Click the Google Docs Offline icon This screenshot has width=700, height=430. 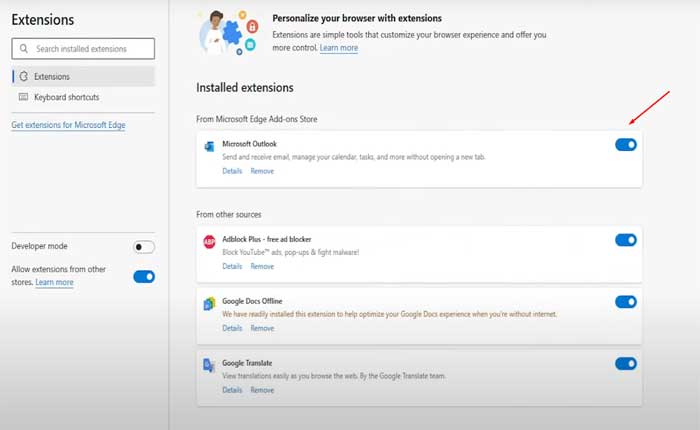click(x=210, y=303)
